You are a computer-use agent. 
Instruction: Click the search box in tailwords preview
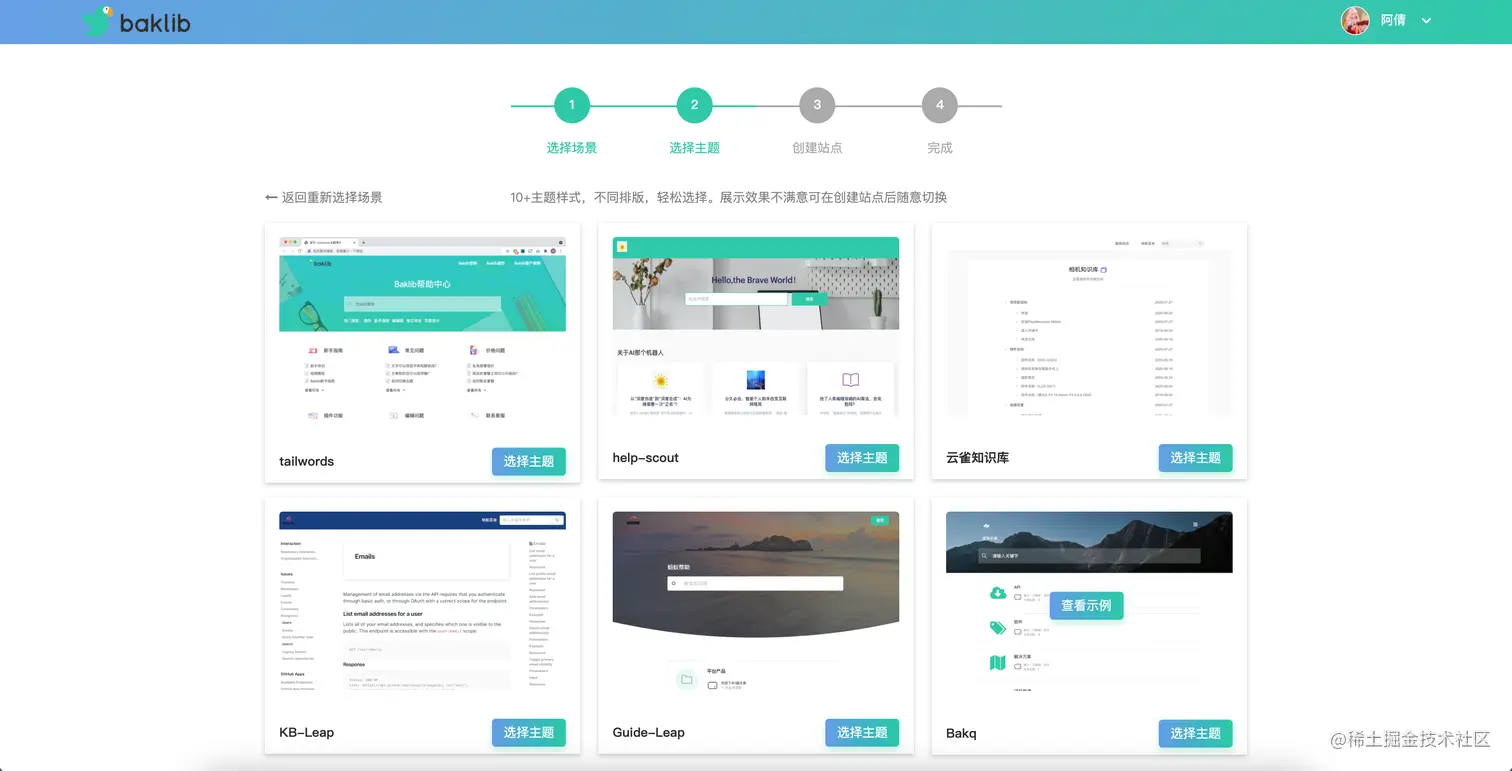(x=422, y=304)
